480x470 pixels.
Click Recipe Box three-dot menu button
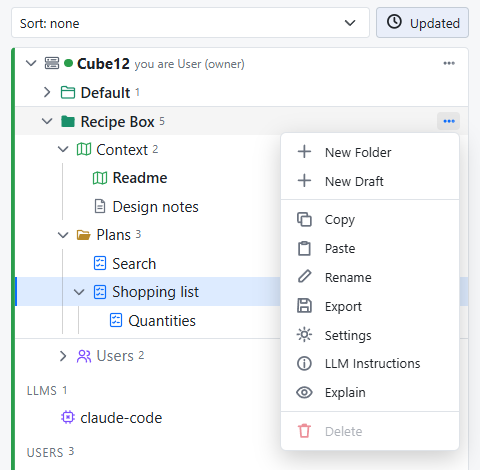point(449,121)
